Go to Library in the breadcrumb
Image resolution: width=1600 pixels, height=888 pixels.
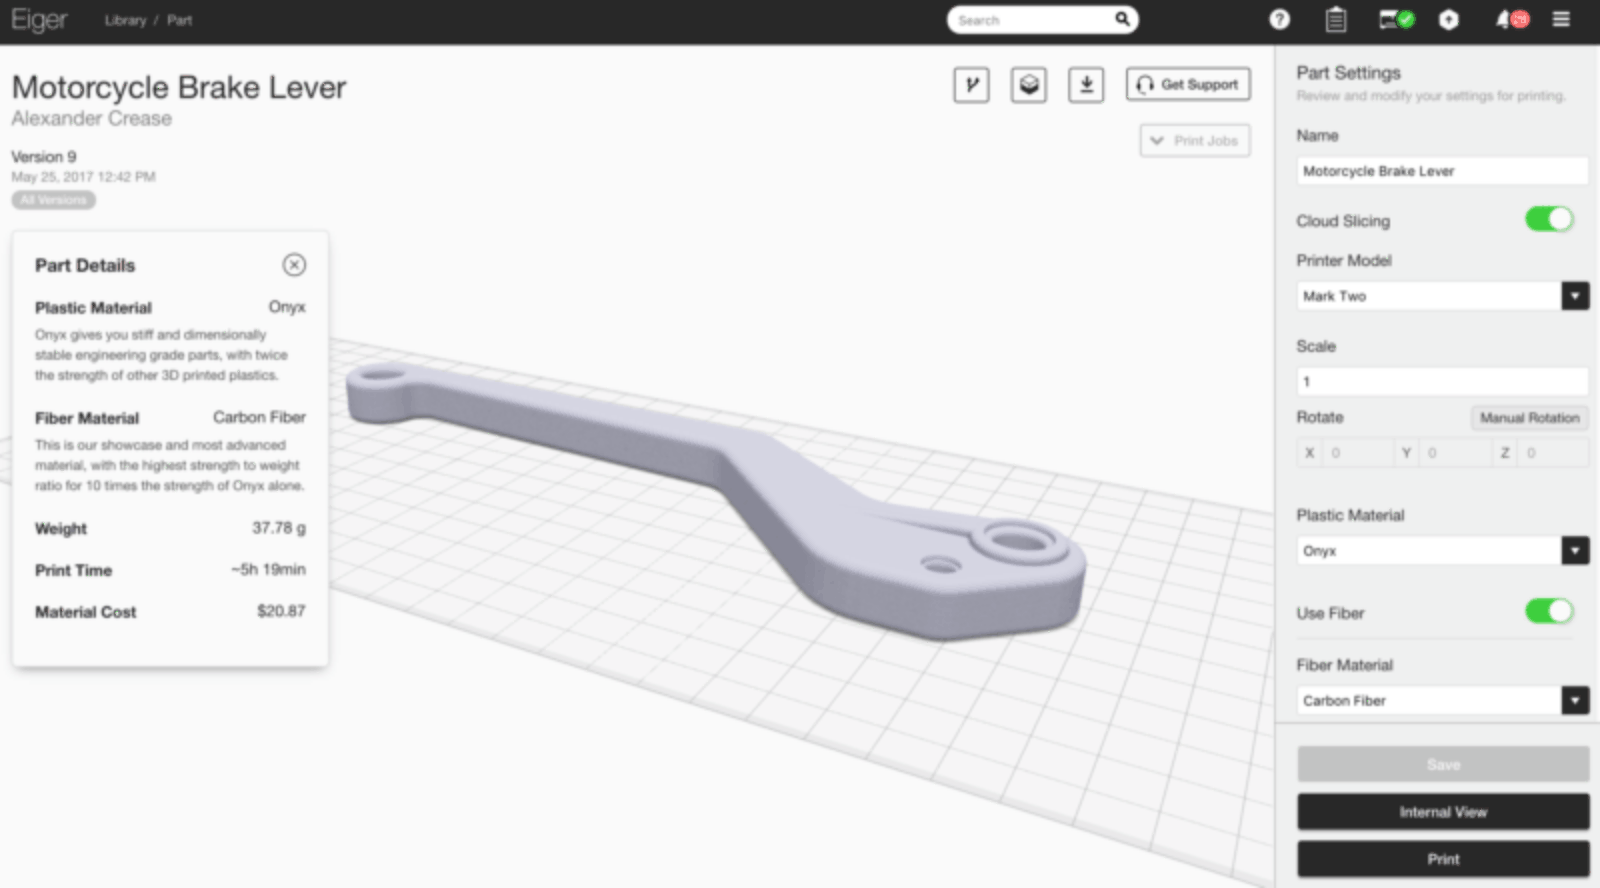tap(125, 20)
